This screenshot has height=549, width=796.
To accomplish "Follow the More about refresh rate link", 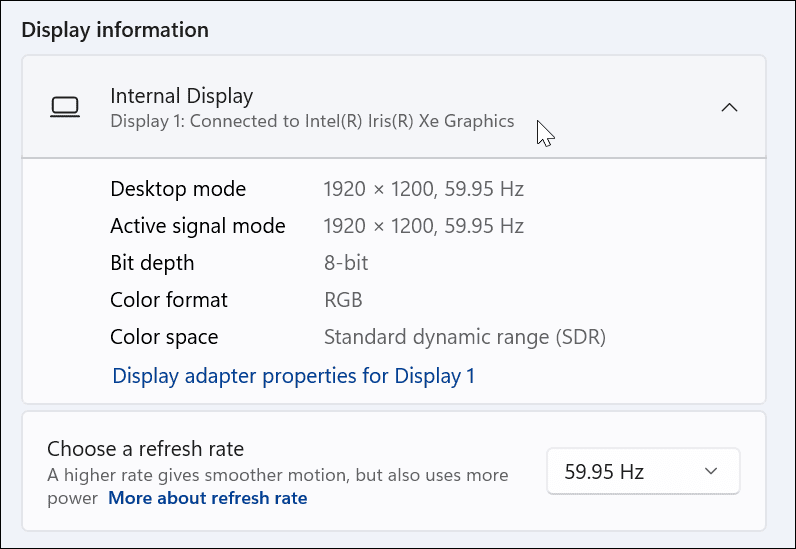I will (207, 498).
